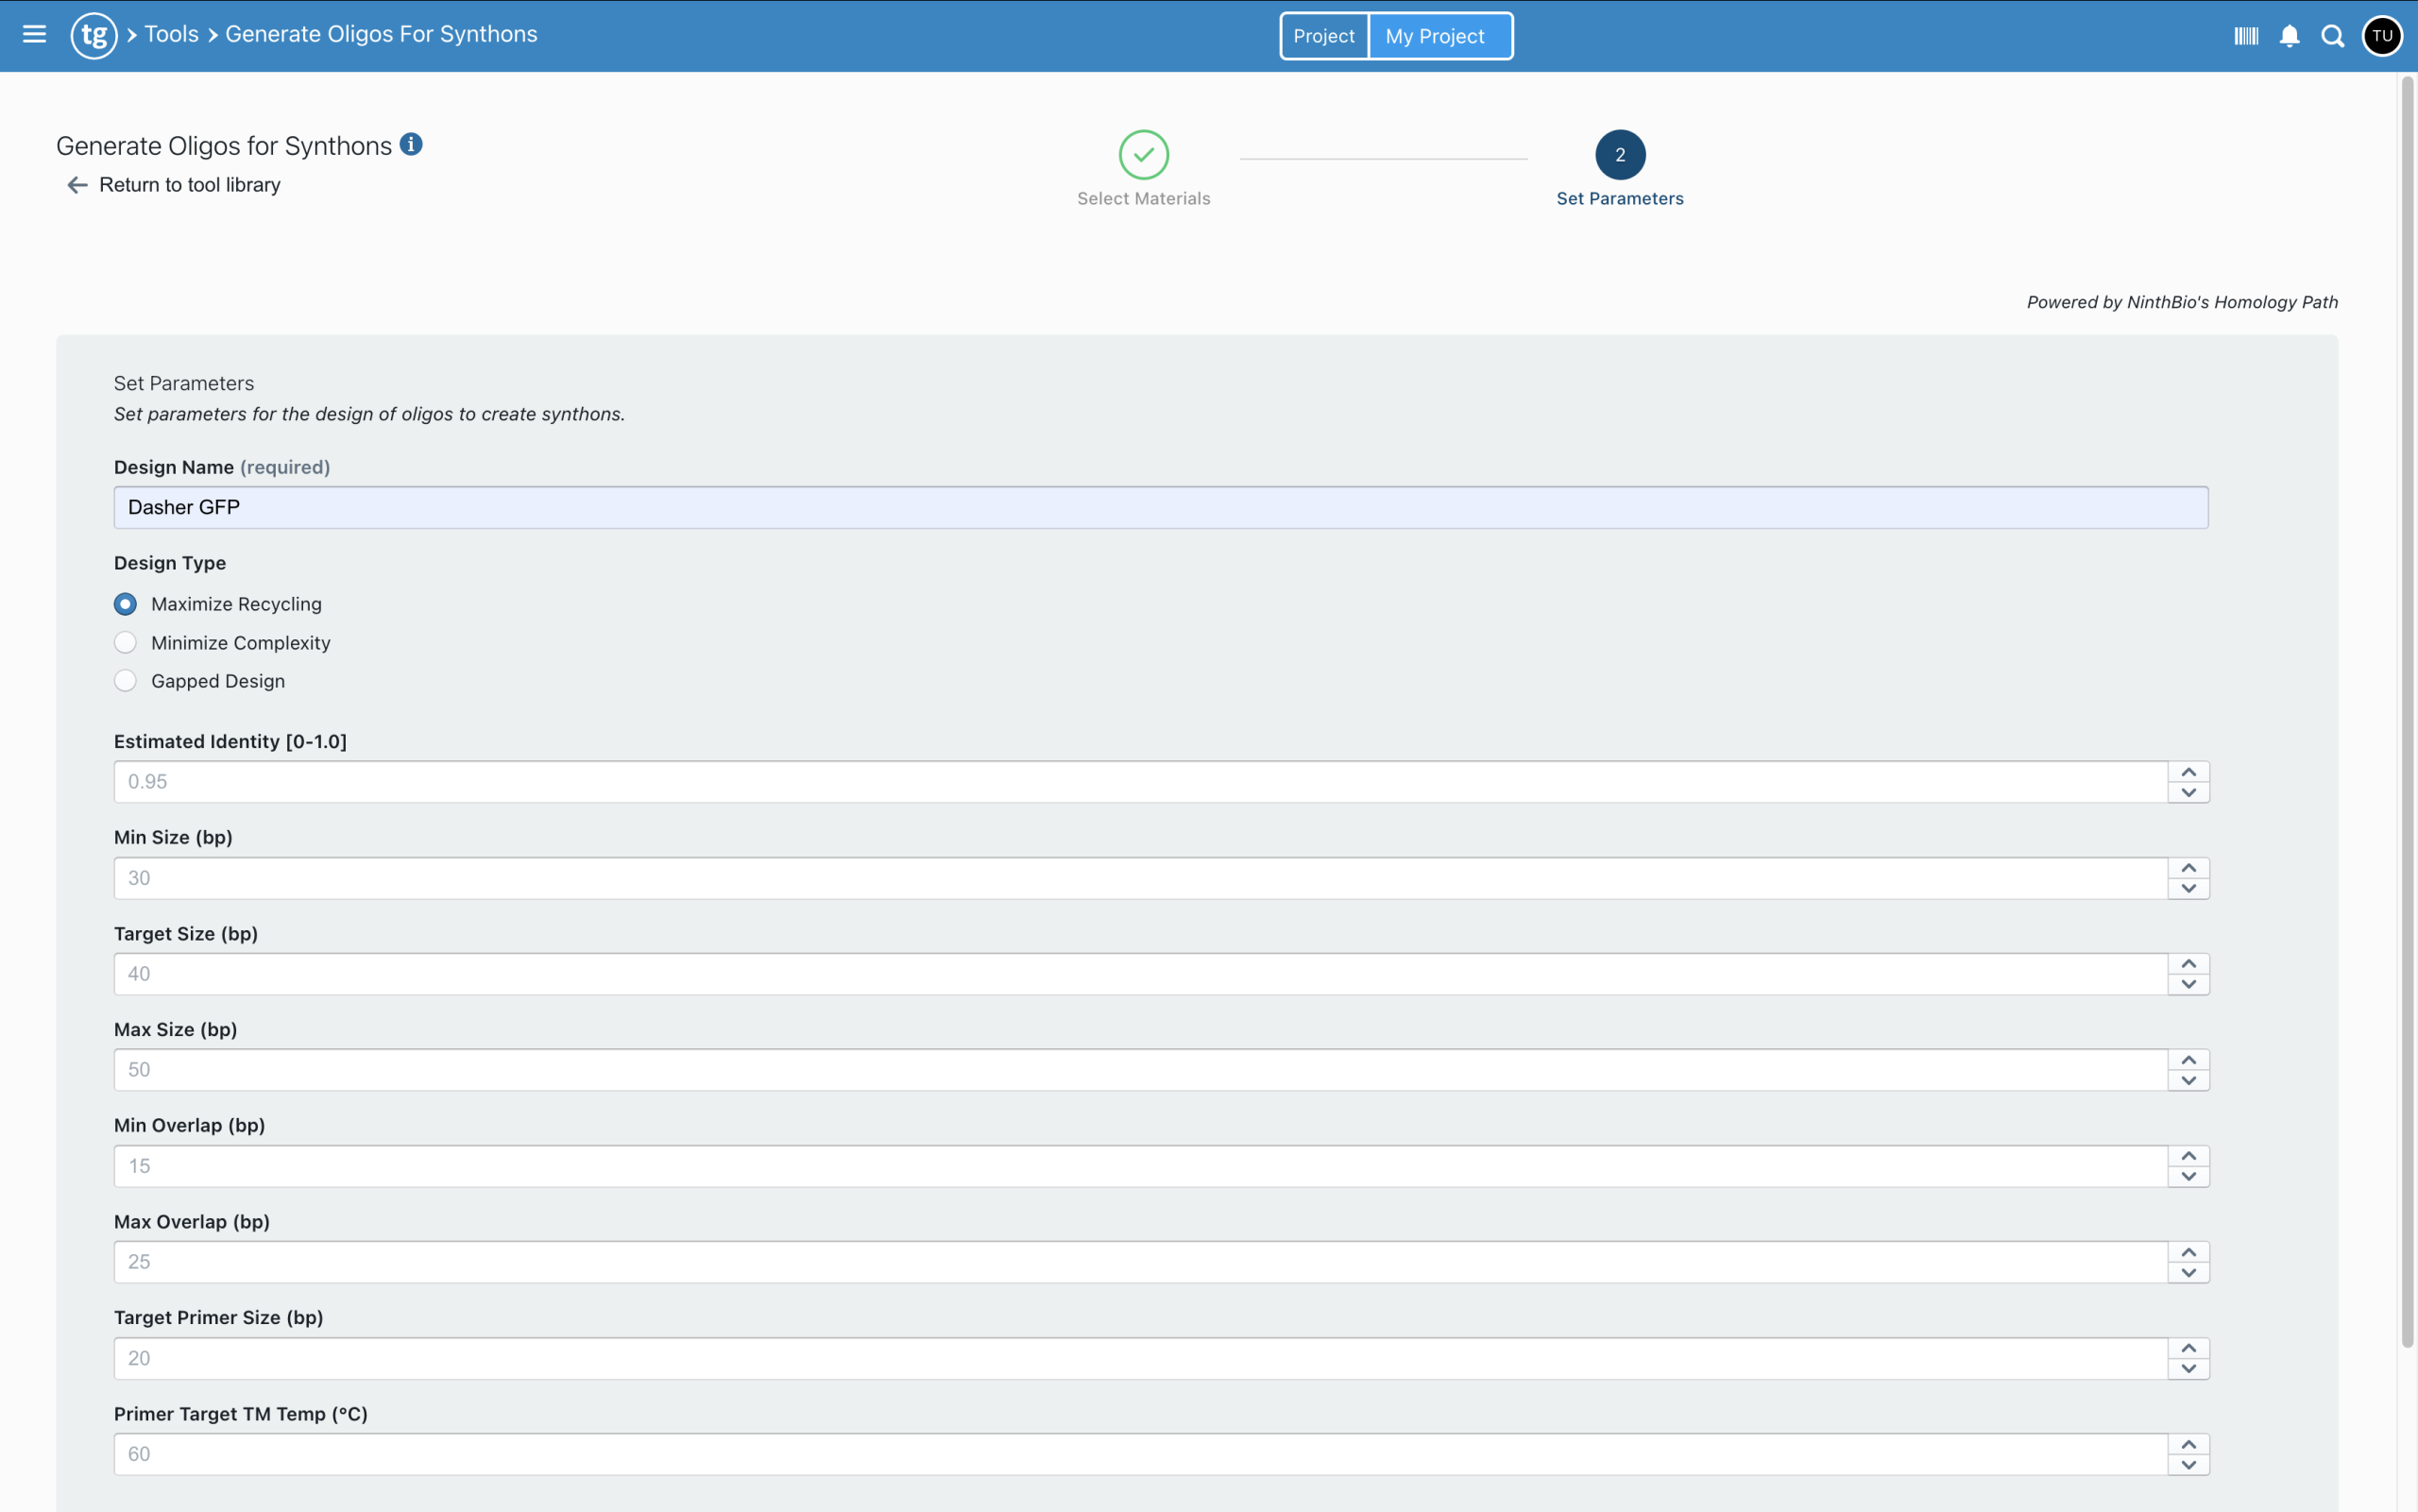
Task: Click the Return to tool library arrow icon
Action: 78,185
